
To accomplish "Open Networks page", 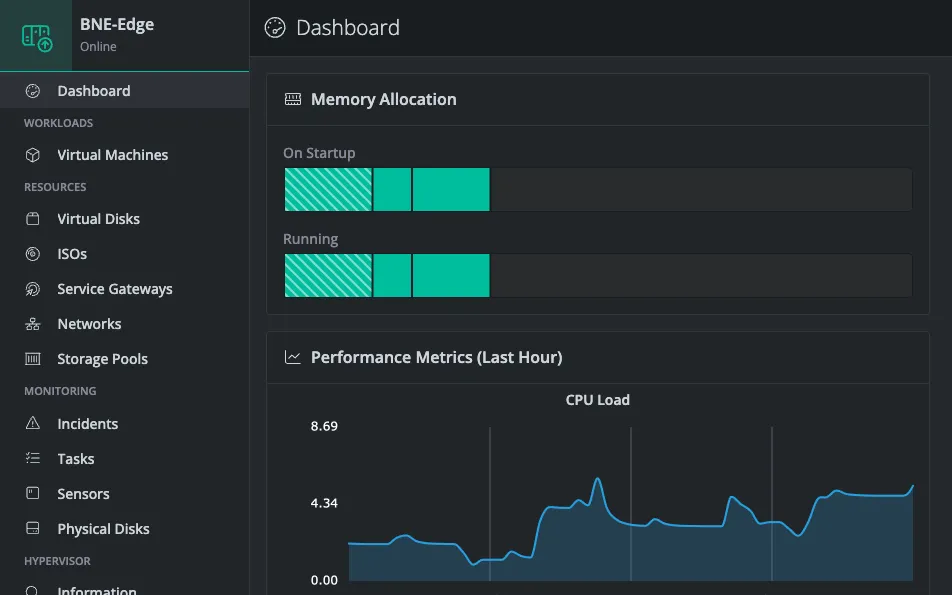I will [x=124, y=324].
